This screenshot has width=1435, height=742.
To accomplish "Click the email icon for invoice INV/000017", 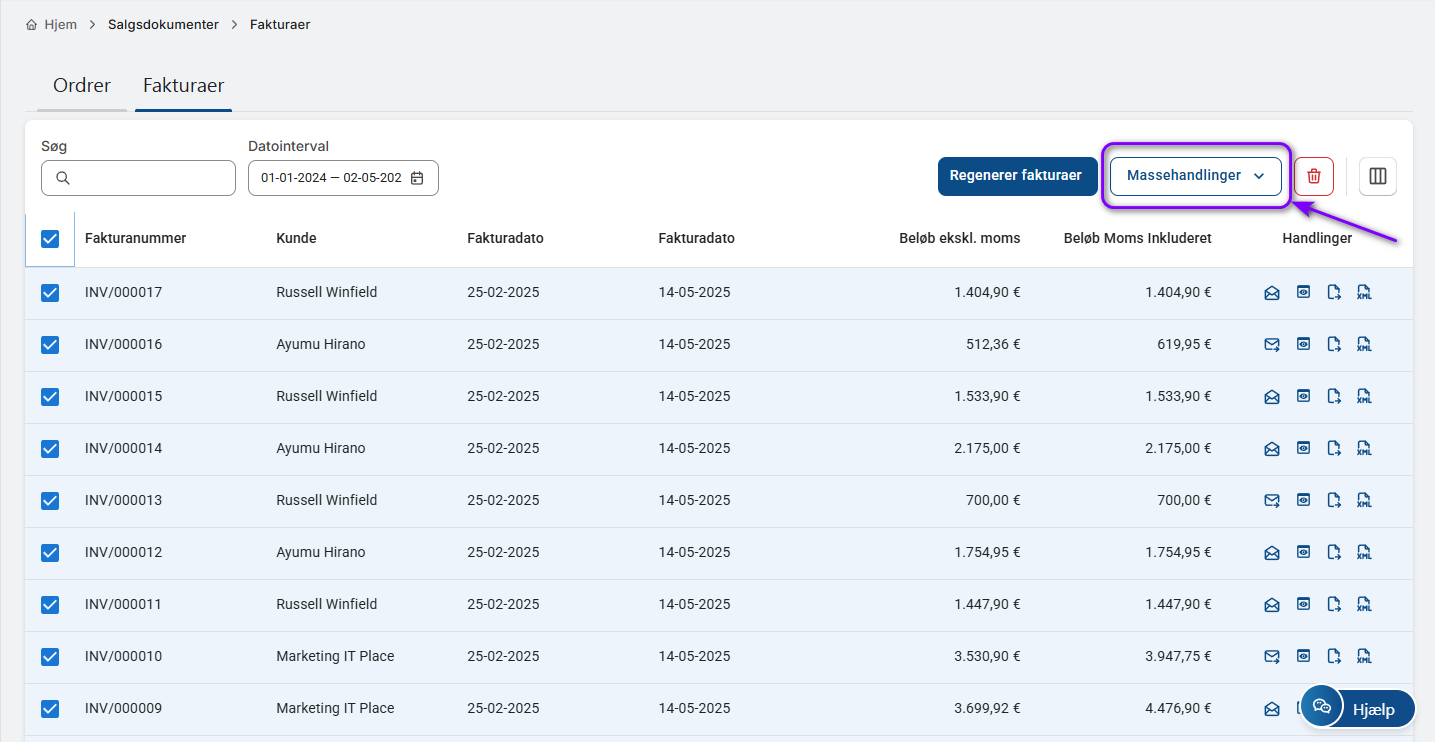I will click(1272, 293).
